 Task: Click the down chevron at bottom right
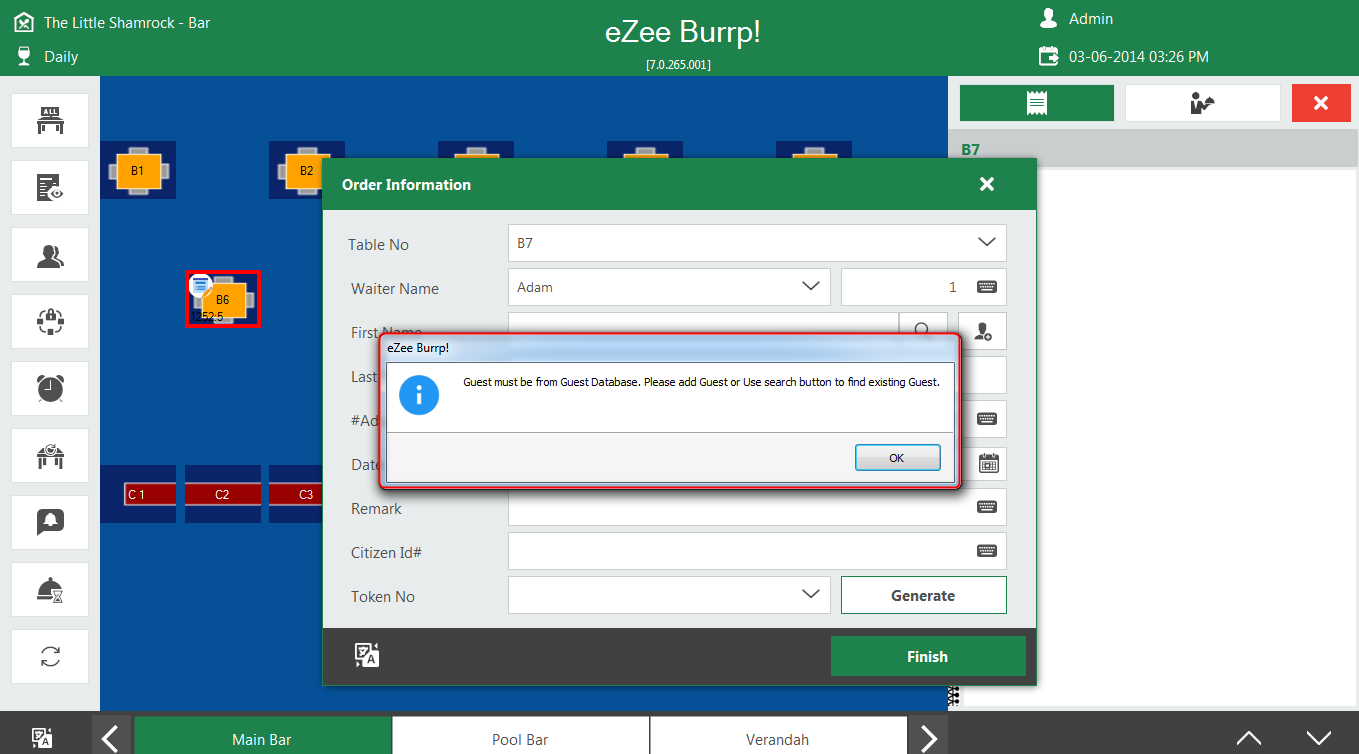pyautogui.click(x=1319, y=739)
